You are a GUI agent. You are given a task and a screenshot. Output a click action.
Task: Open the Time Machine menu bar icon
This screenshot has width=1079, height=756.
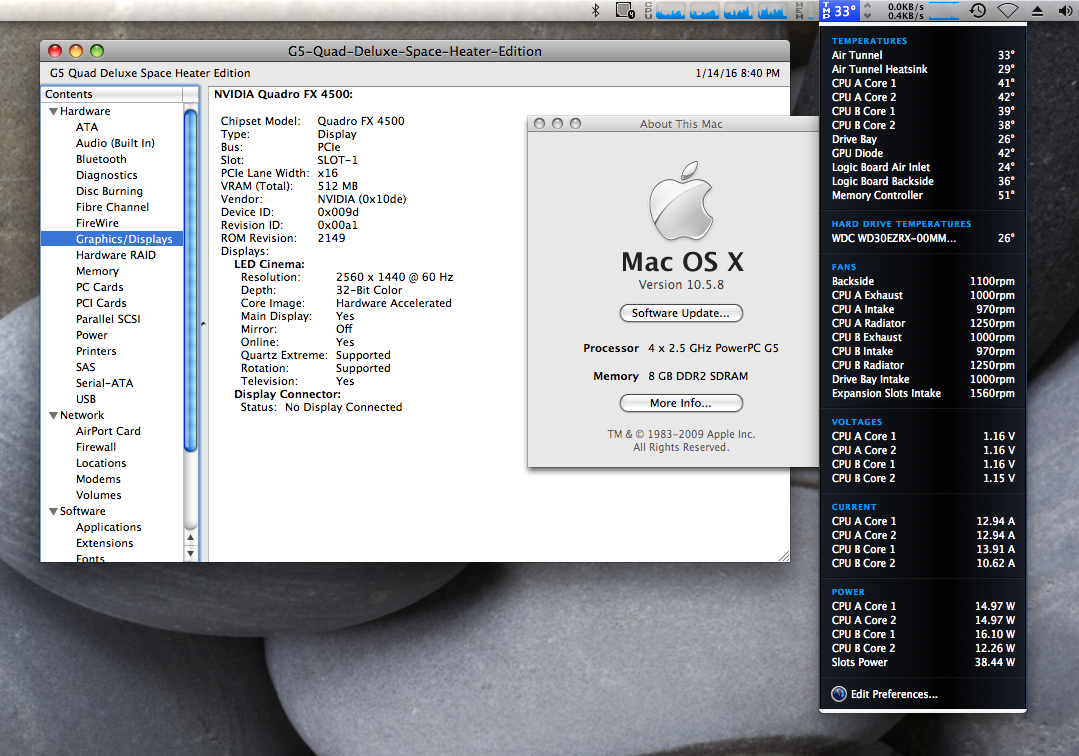(x=977, y=10)
